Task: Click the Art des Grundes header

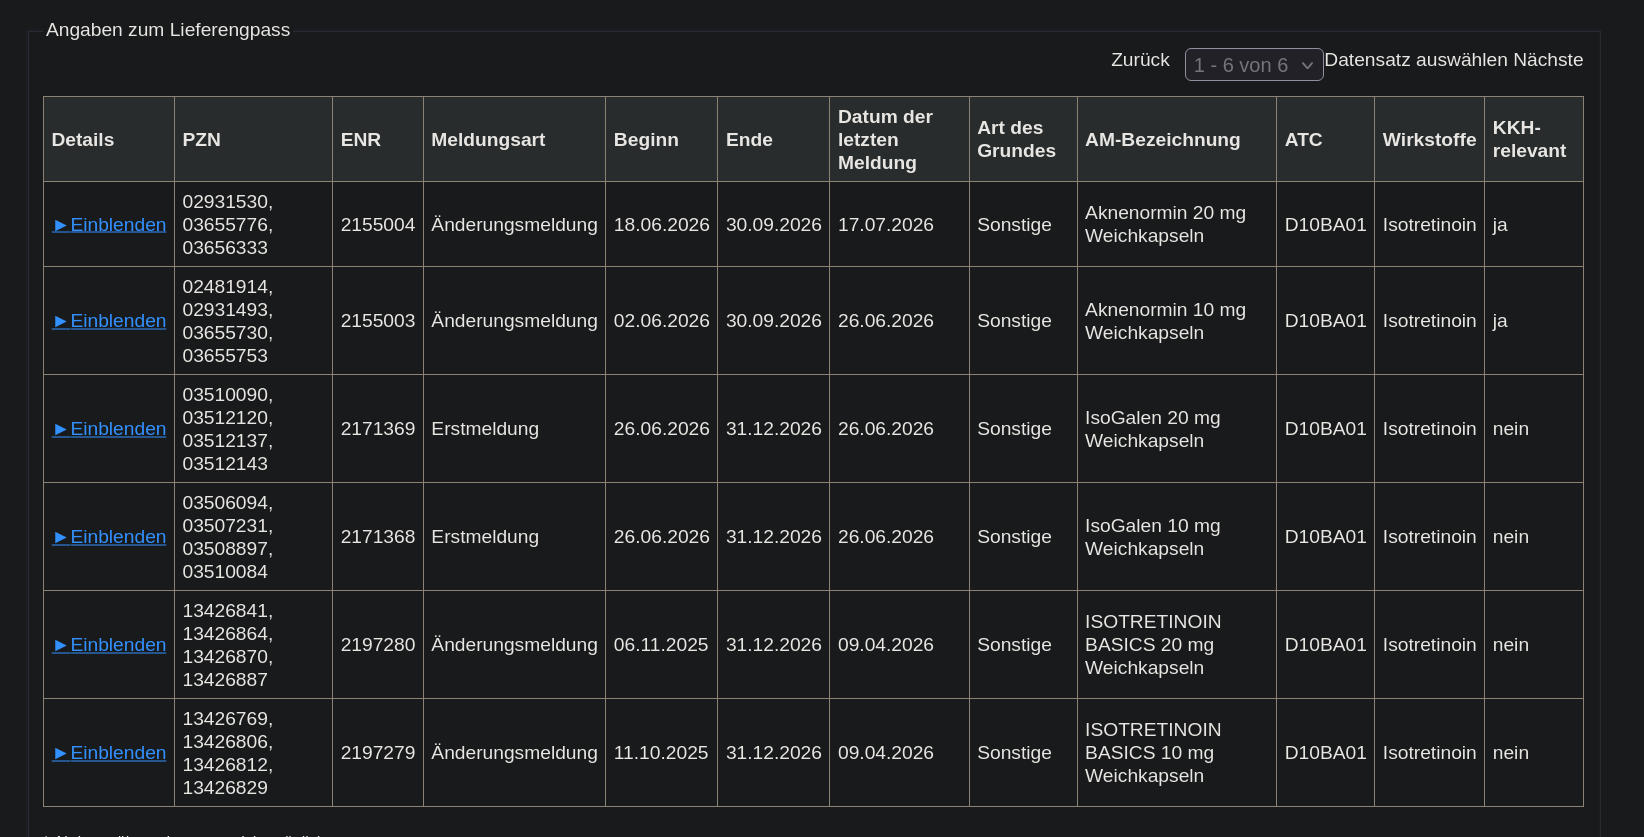Action: pos(1016,140)
